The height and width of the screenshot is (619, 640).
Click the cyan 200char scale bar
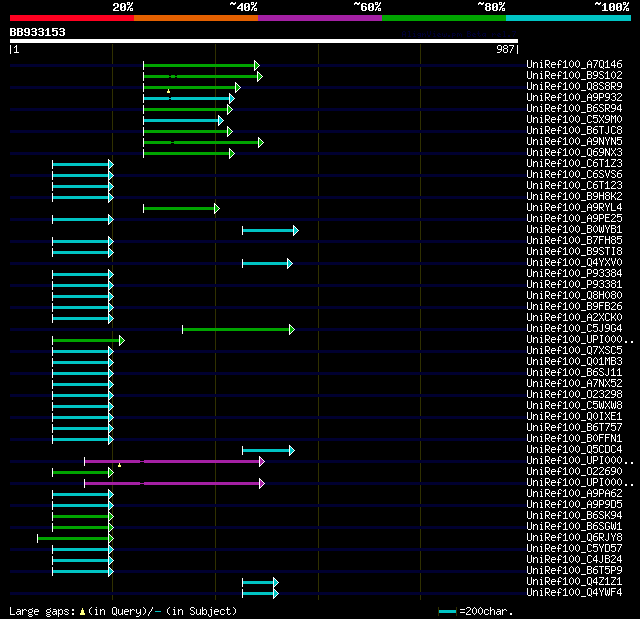coord(448,611)
